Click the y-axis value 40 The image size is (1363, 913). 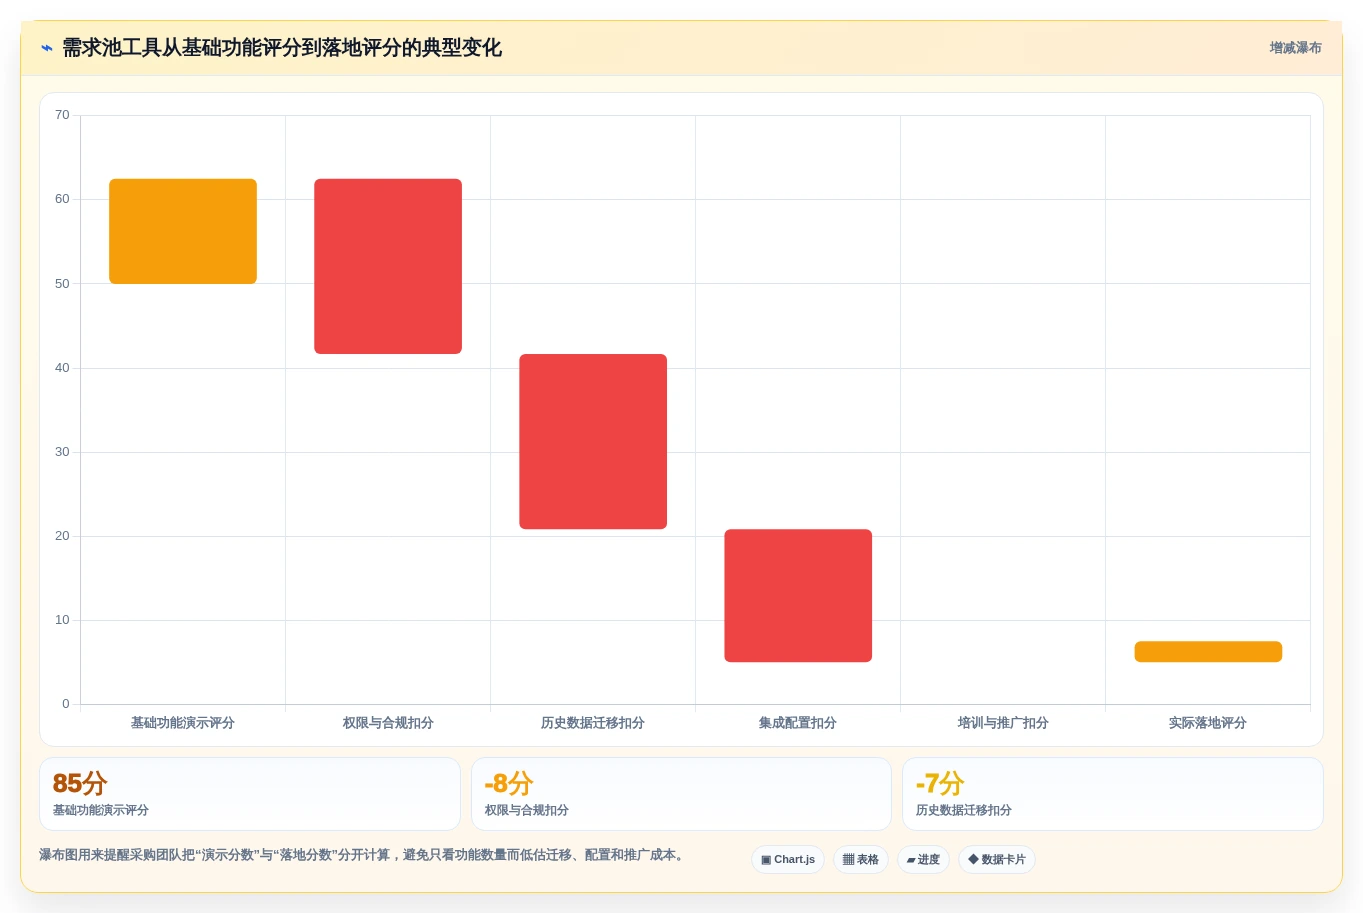(62, 368)
